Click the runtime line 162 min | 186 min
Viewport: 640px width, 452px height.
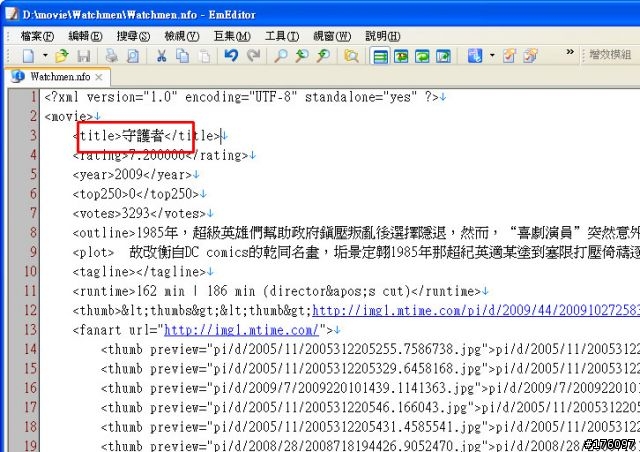(276, 291)
